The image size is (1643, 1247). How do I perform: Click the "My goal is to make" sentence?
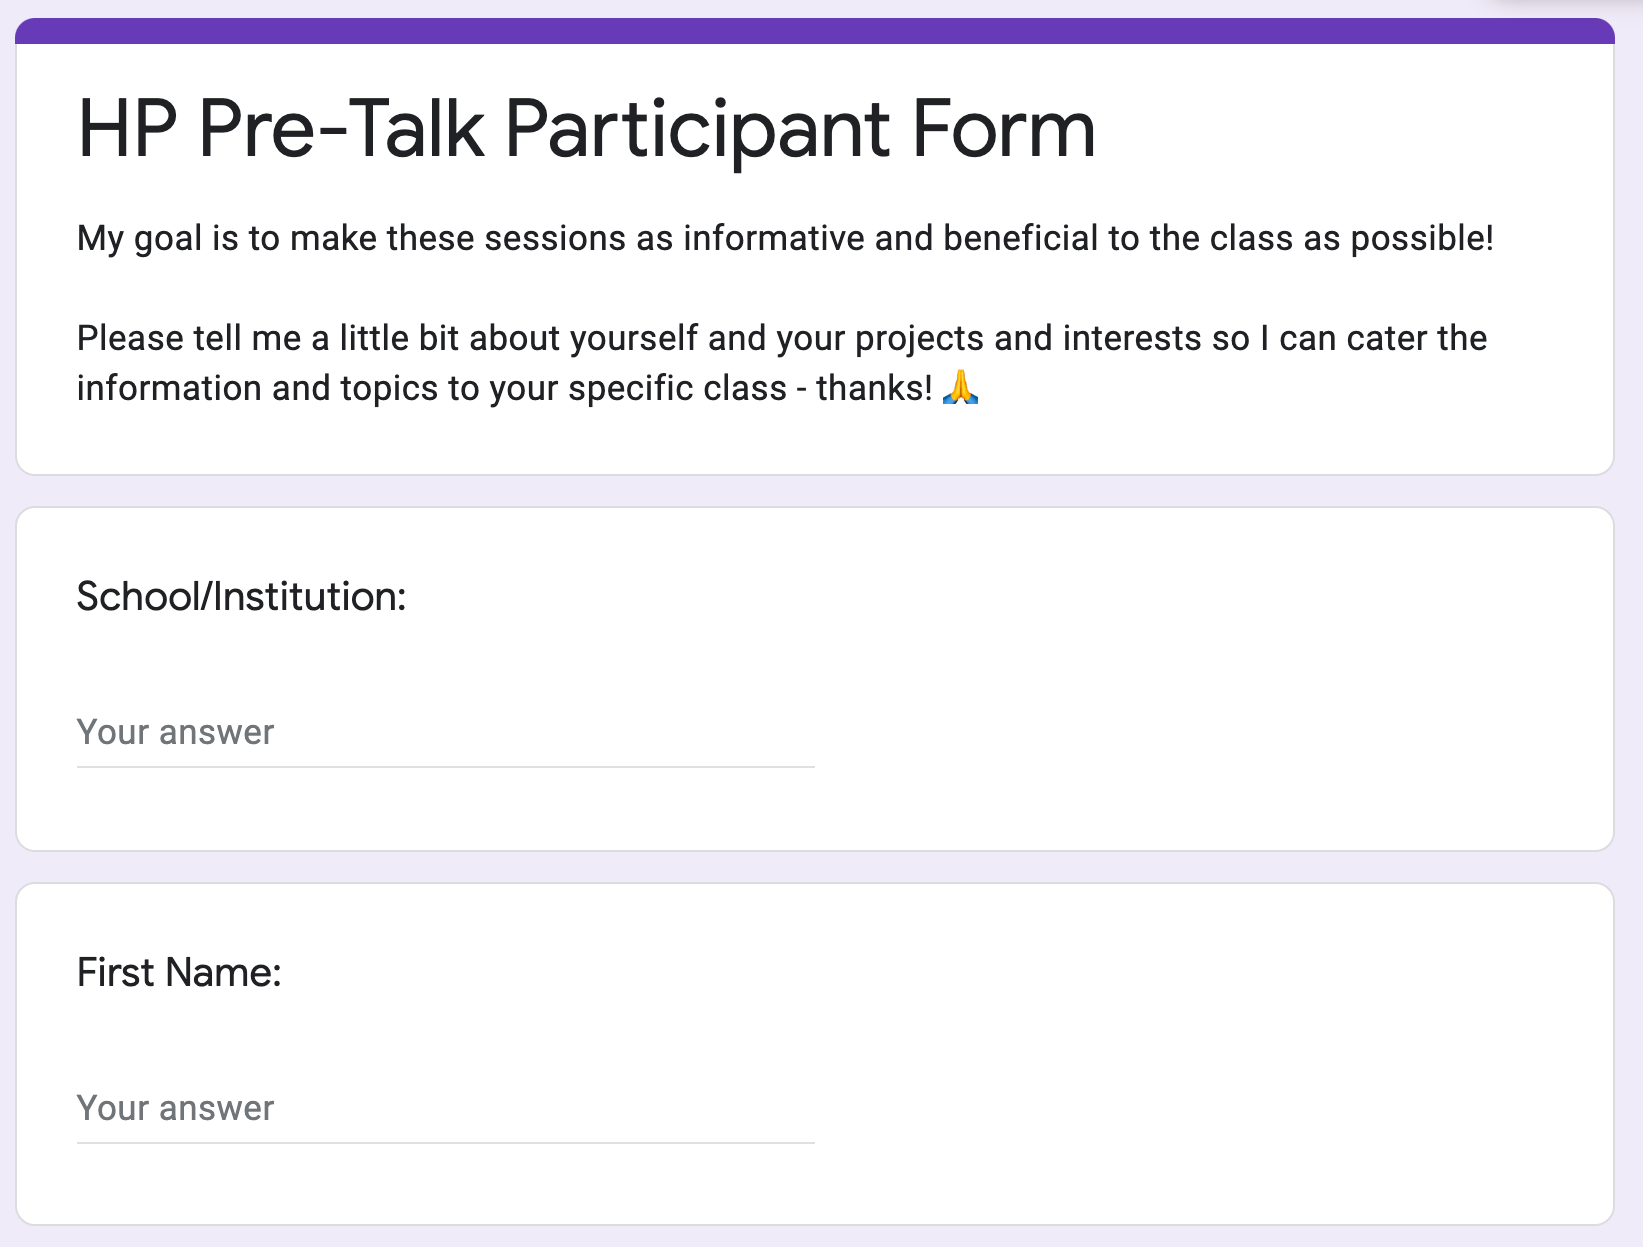point(785,238)
